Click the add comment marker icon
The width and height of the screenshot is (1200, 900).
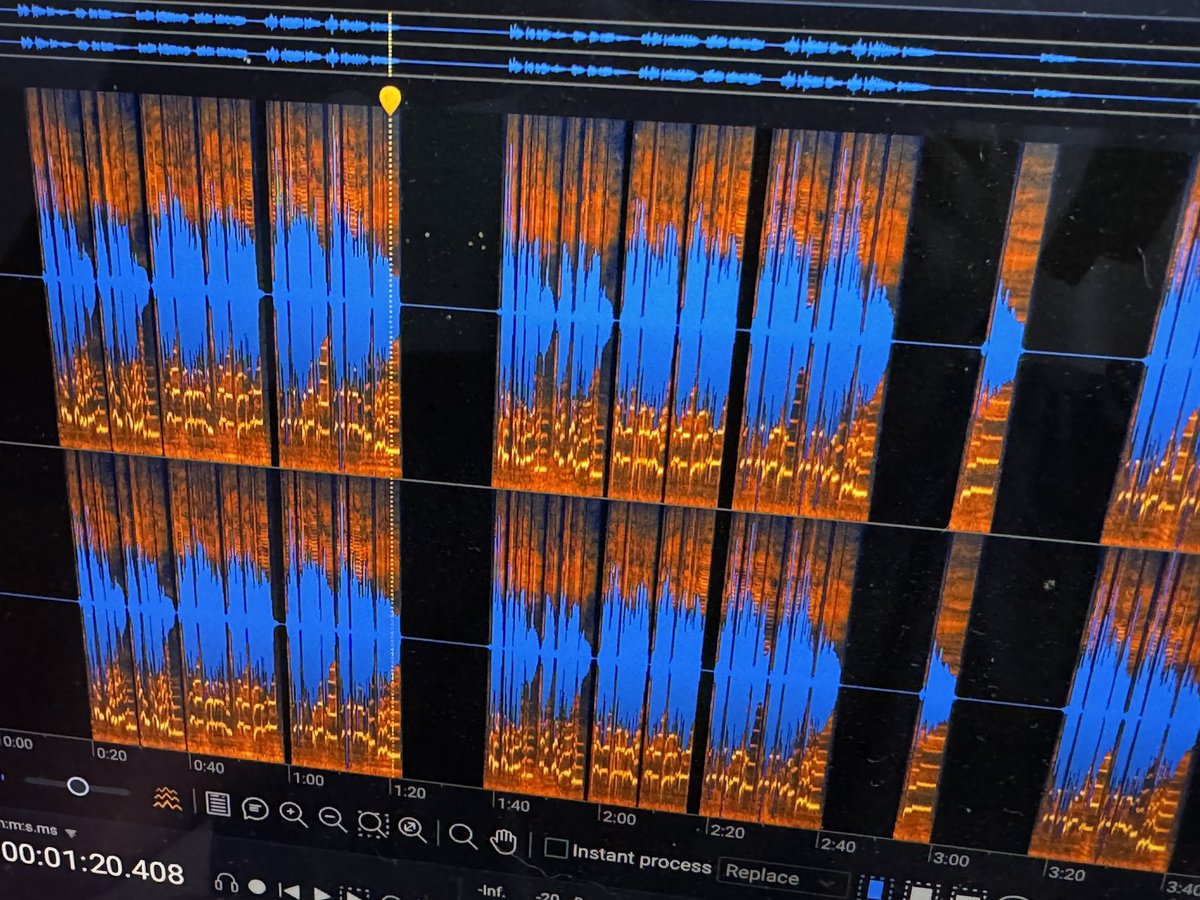click(255, 808)
